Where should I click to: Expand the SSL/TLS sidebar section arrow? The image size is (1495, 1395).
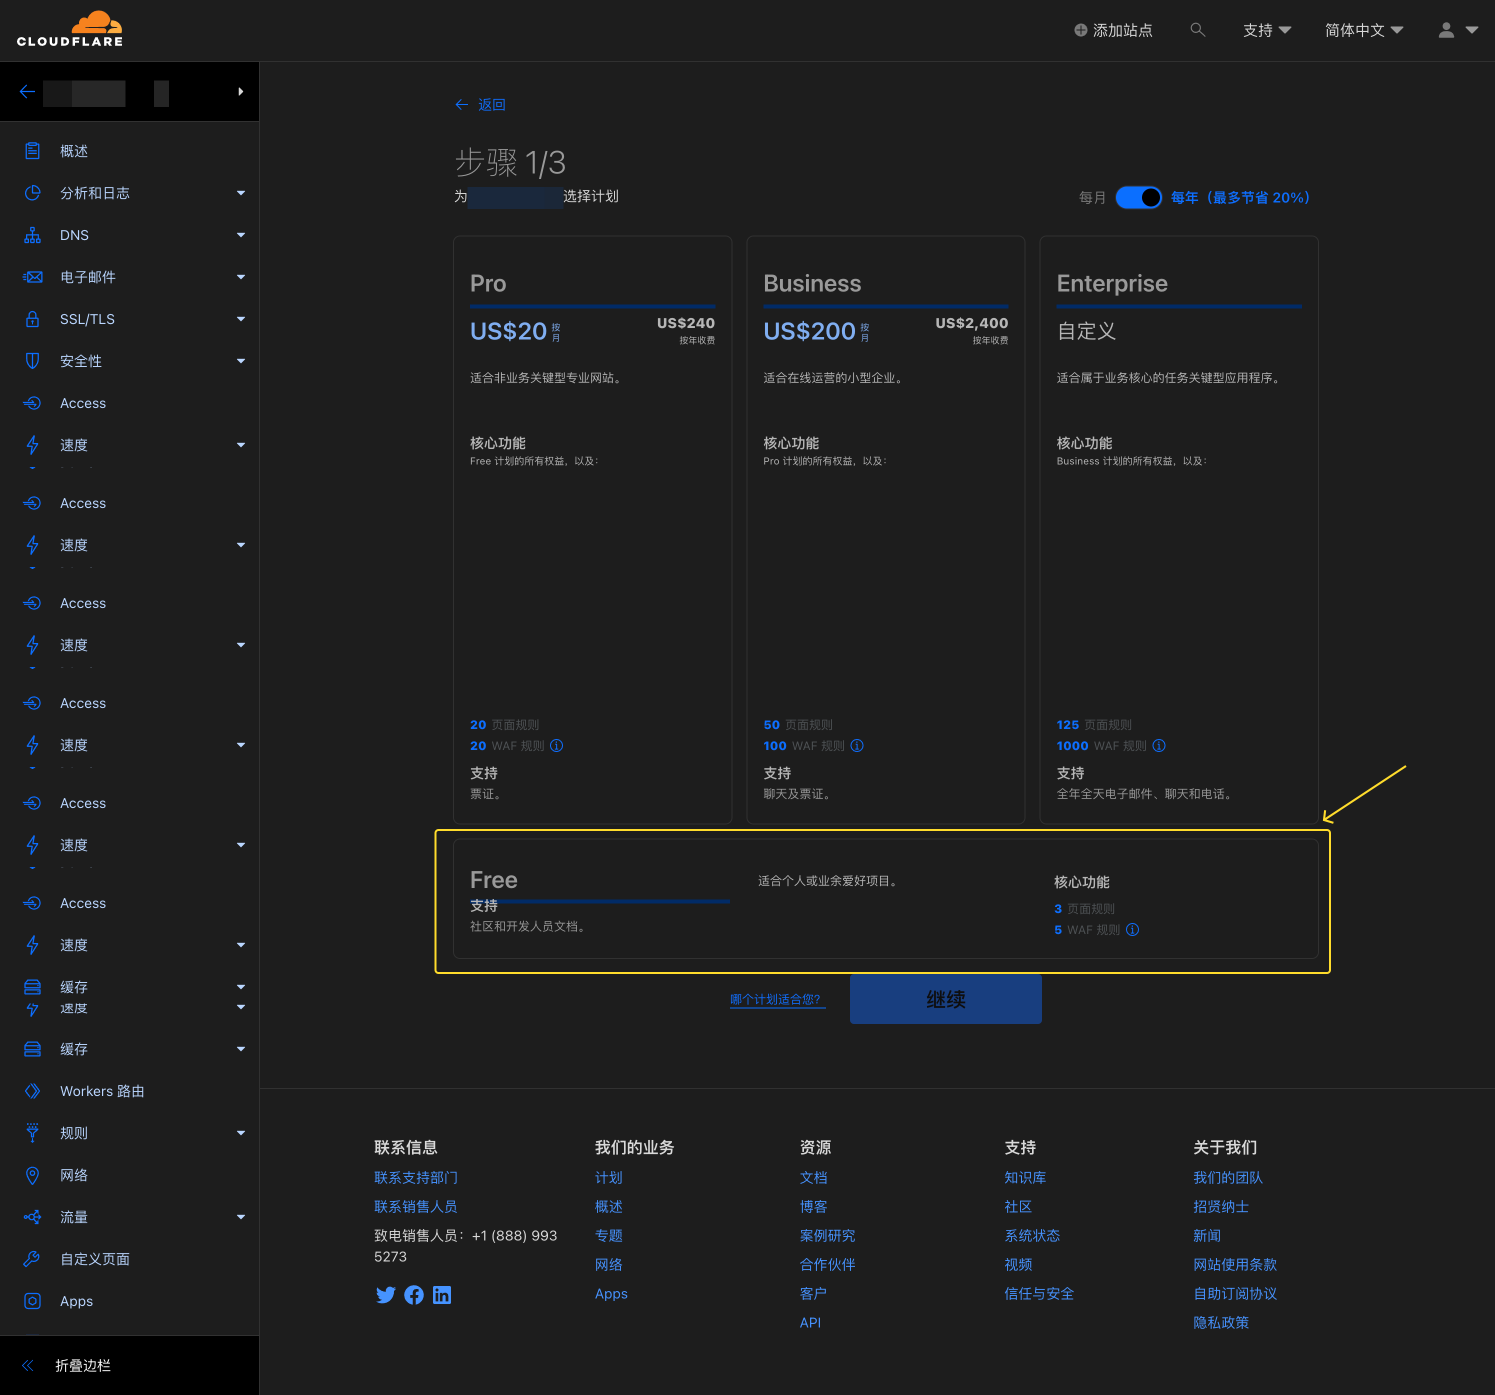tap(241, 319)
